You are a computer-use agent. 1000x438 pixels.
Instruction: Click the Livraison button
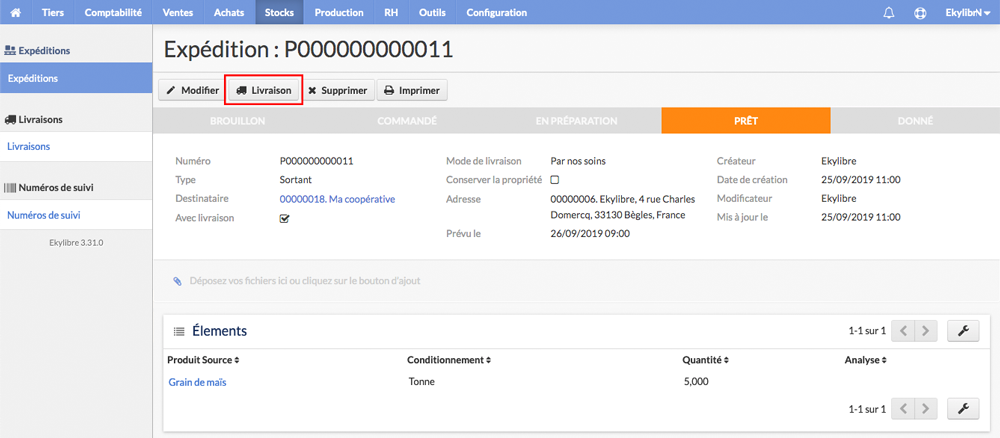263,91
